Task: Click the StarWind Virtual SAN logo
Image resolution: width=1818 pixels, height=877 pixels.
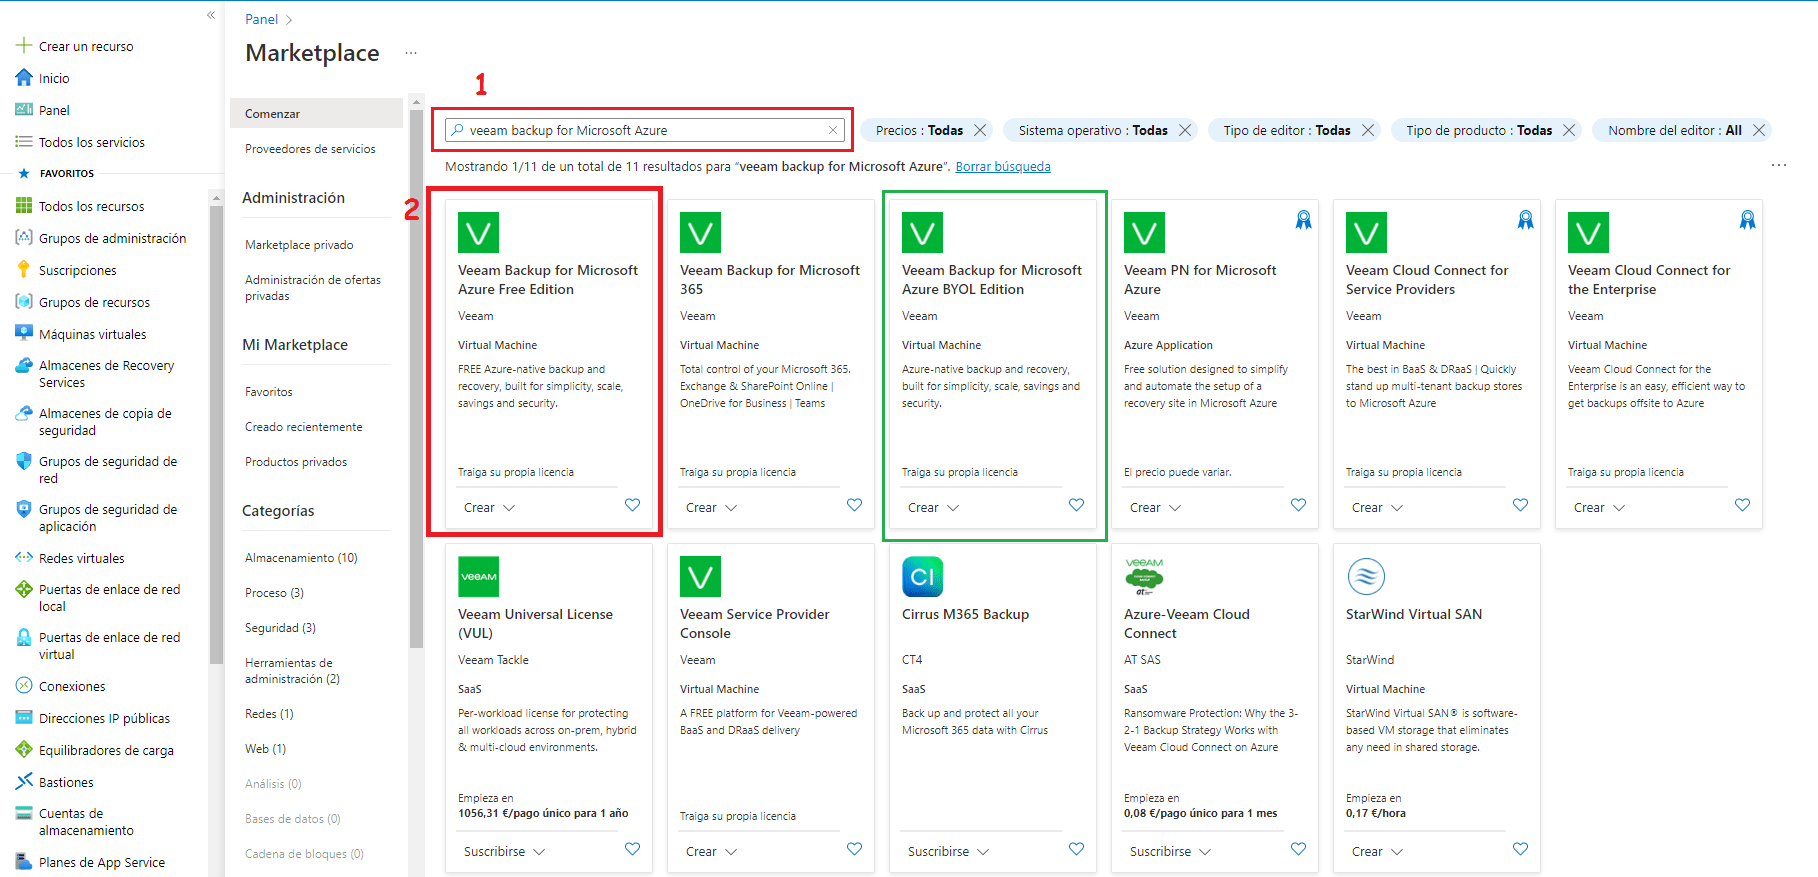Action: tap(1366, 576)
